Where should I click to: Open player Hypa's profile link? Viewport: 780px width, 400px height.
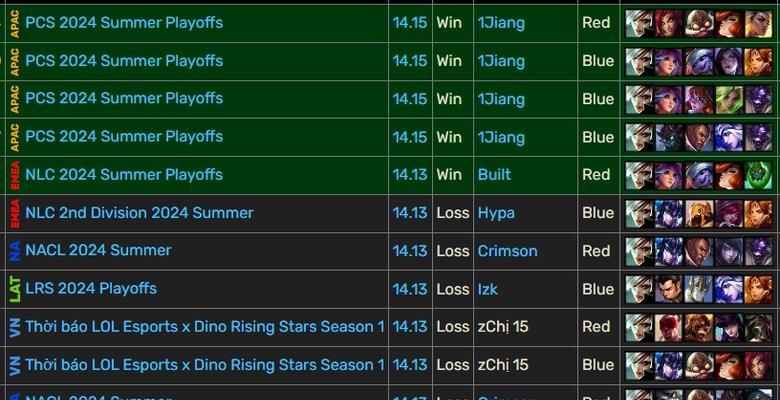click(x=496, y=213)
